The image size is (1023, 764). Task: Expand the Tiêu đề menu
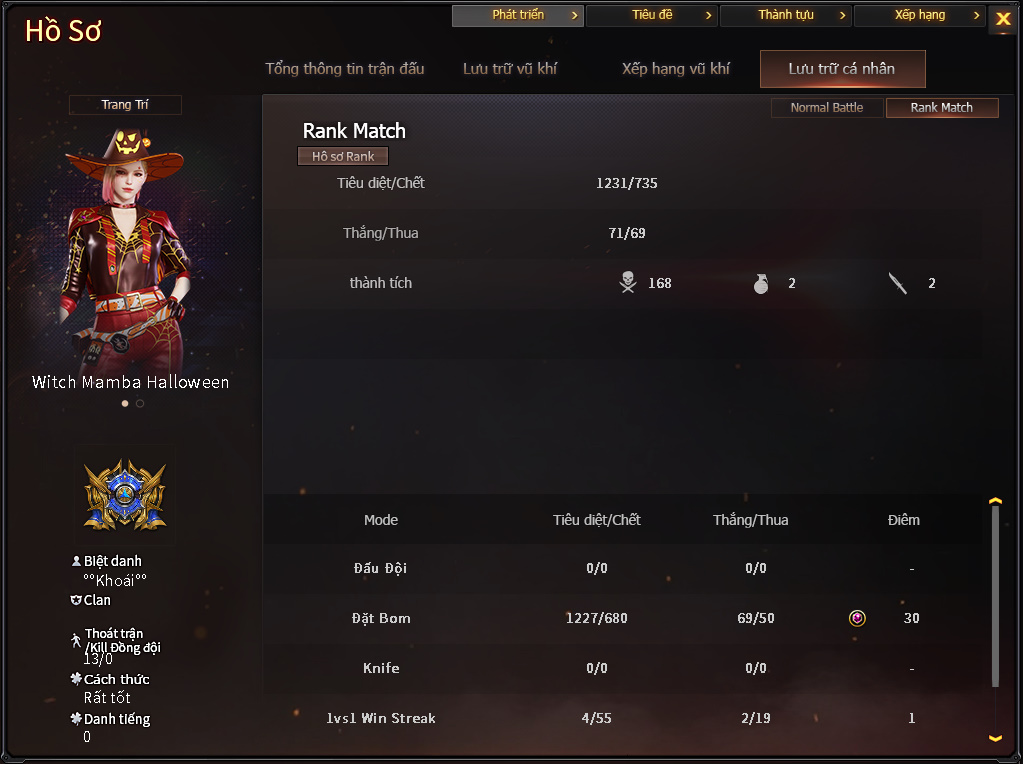[652, 15]
